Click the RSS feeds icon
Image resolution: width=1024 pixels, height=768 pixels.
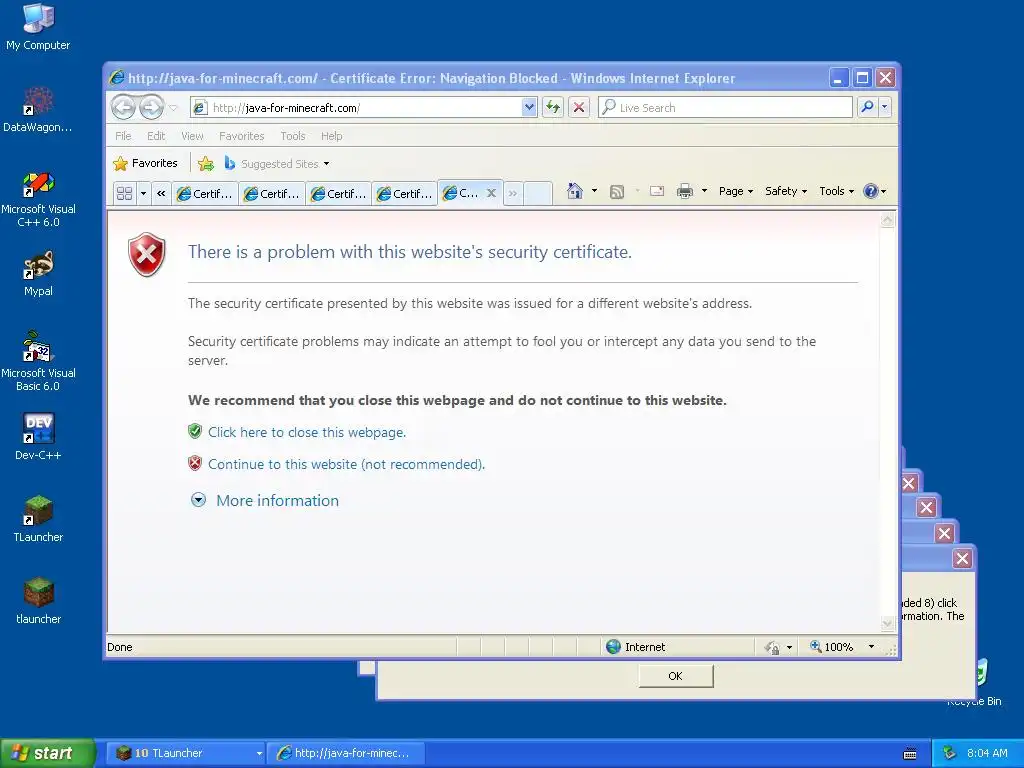616,191
